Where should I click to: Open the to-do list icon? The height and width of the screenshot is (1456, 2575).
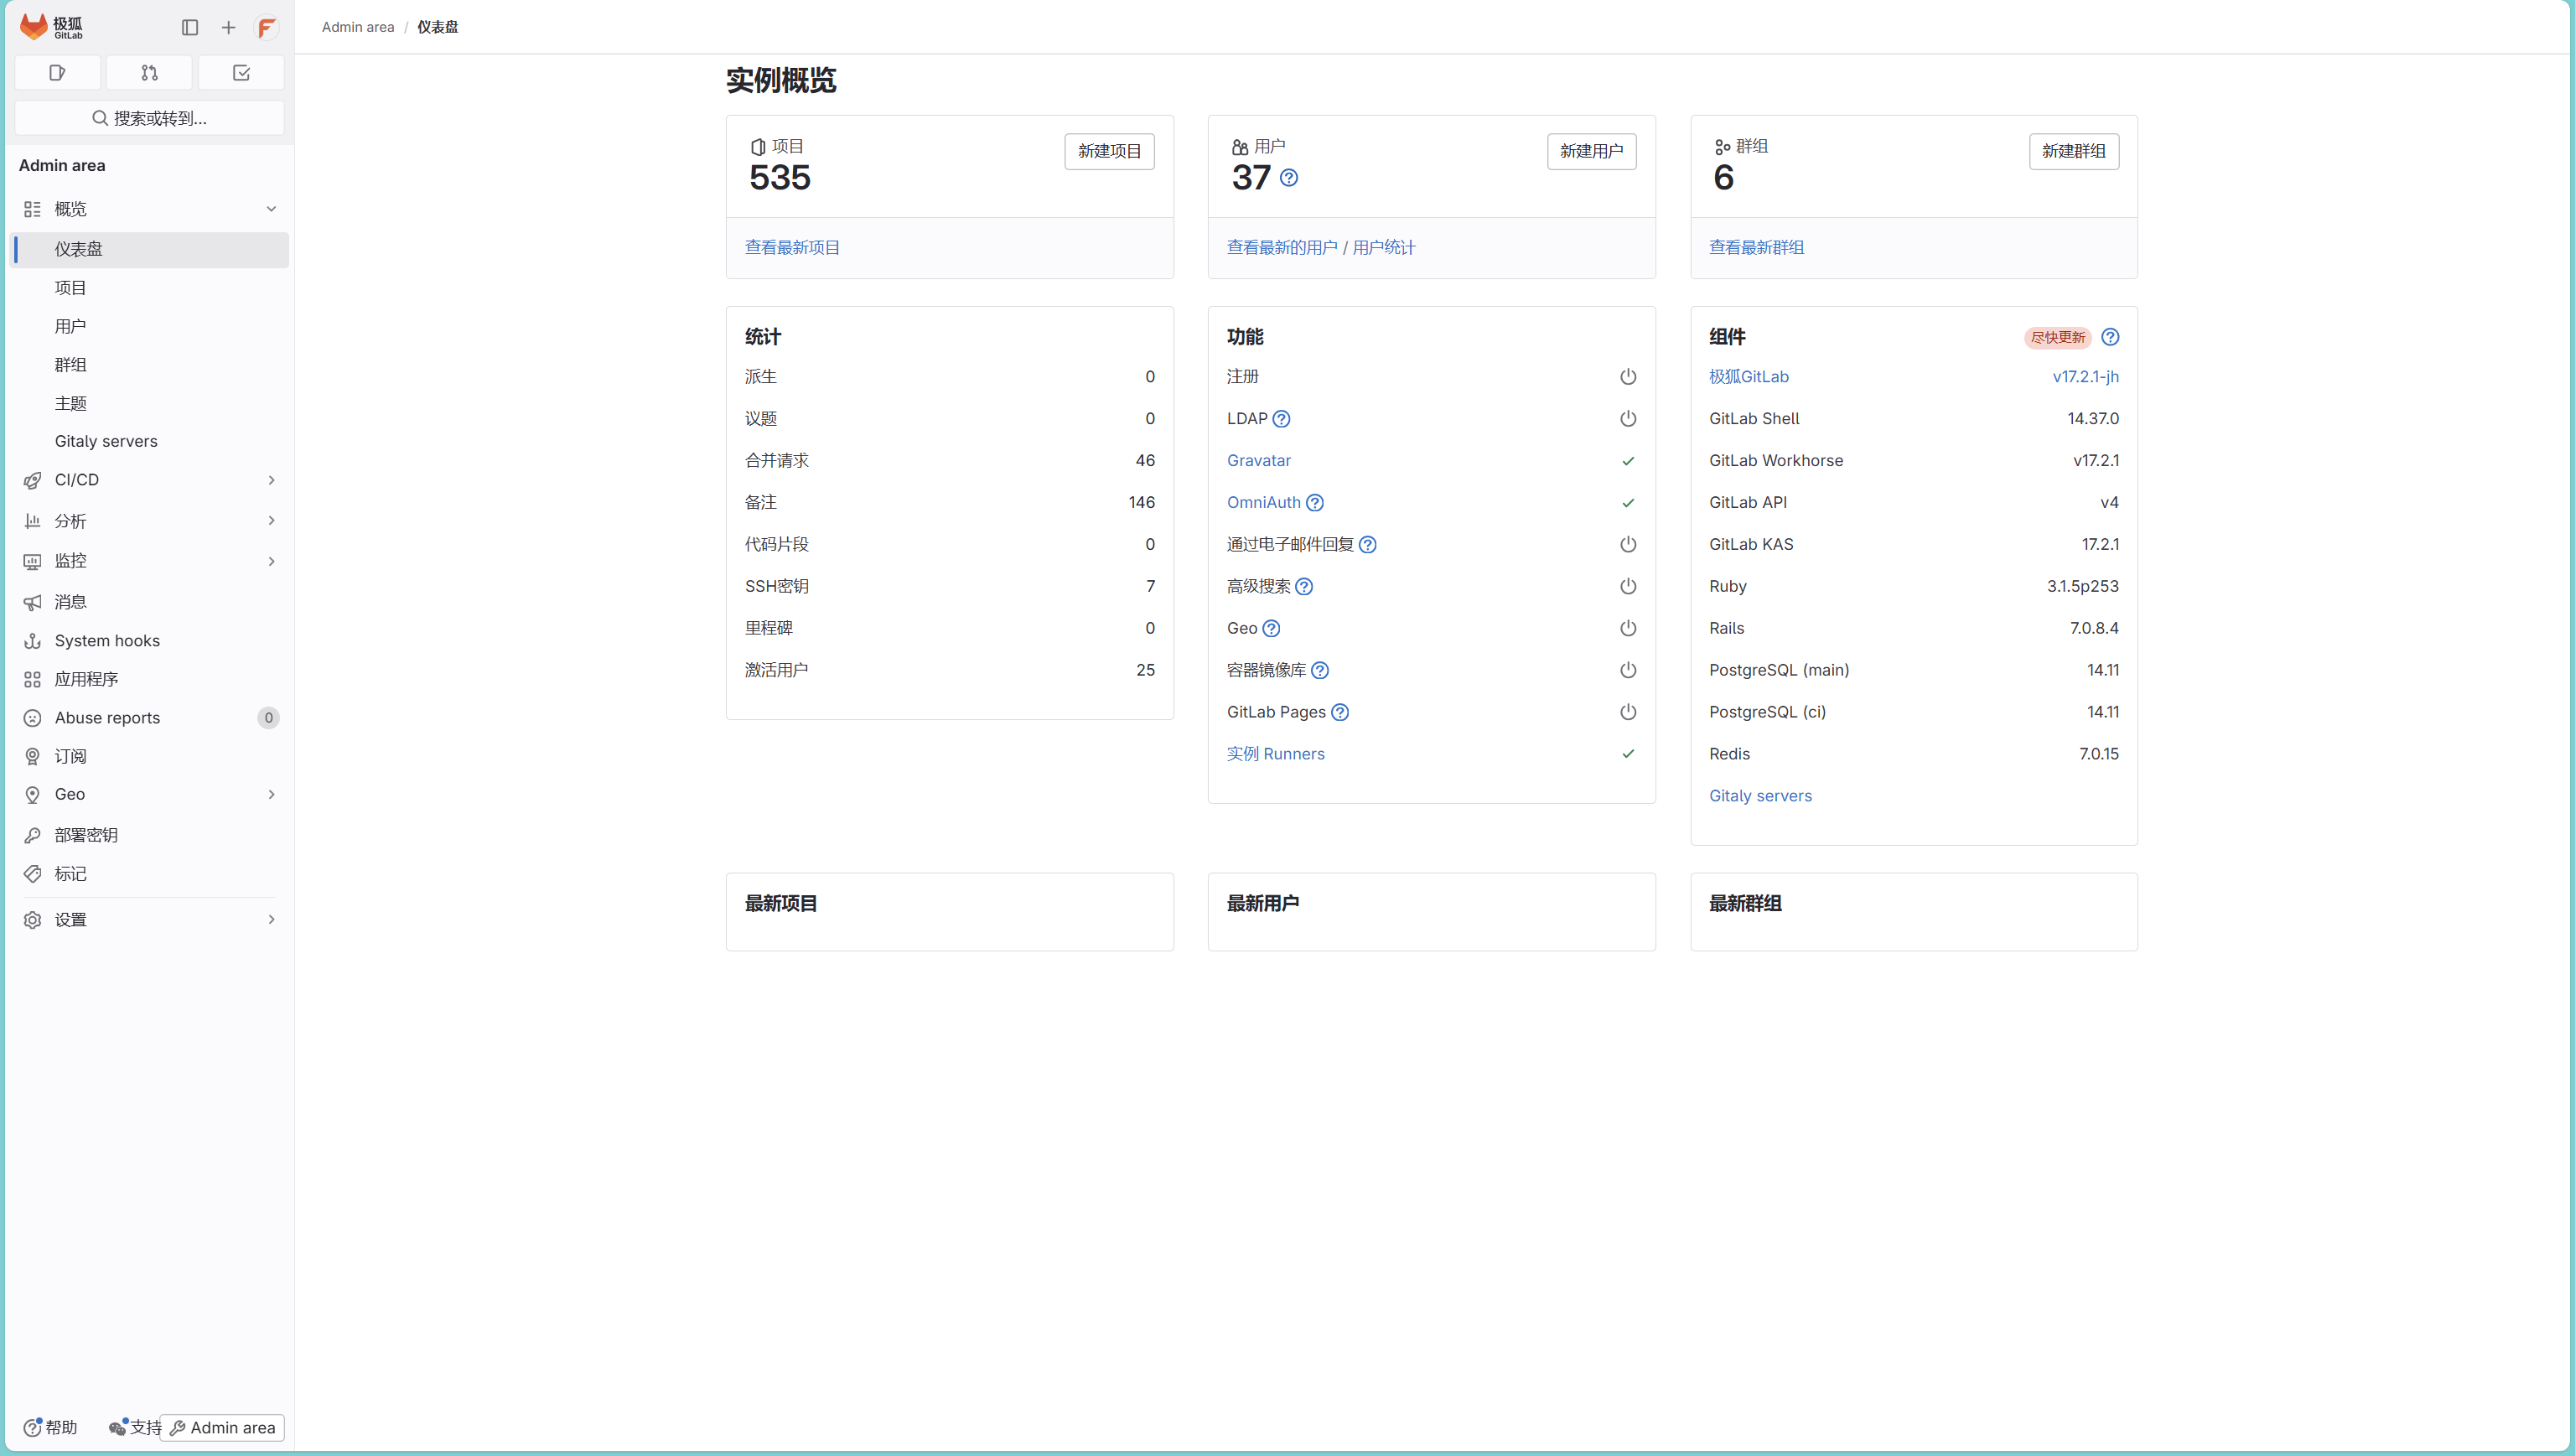tap(241, 72)
